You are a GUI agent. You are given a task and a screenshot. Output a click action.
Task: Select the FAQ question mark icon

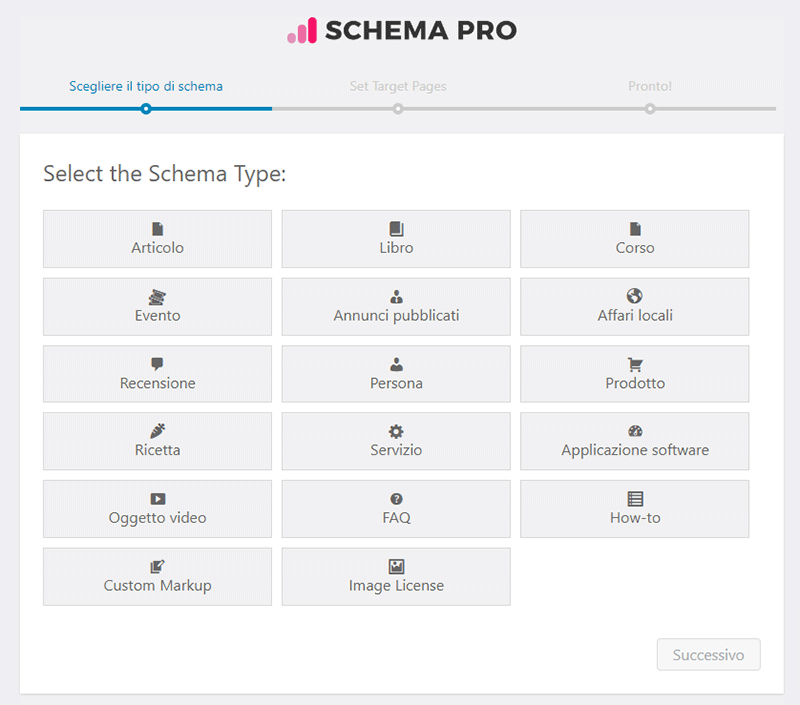(396, 499)
